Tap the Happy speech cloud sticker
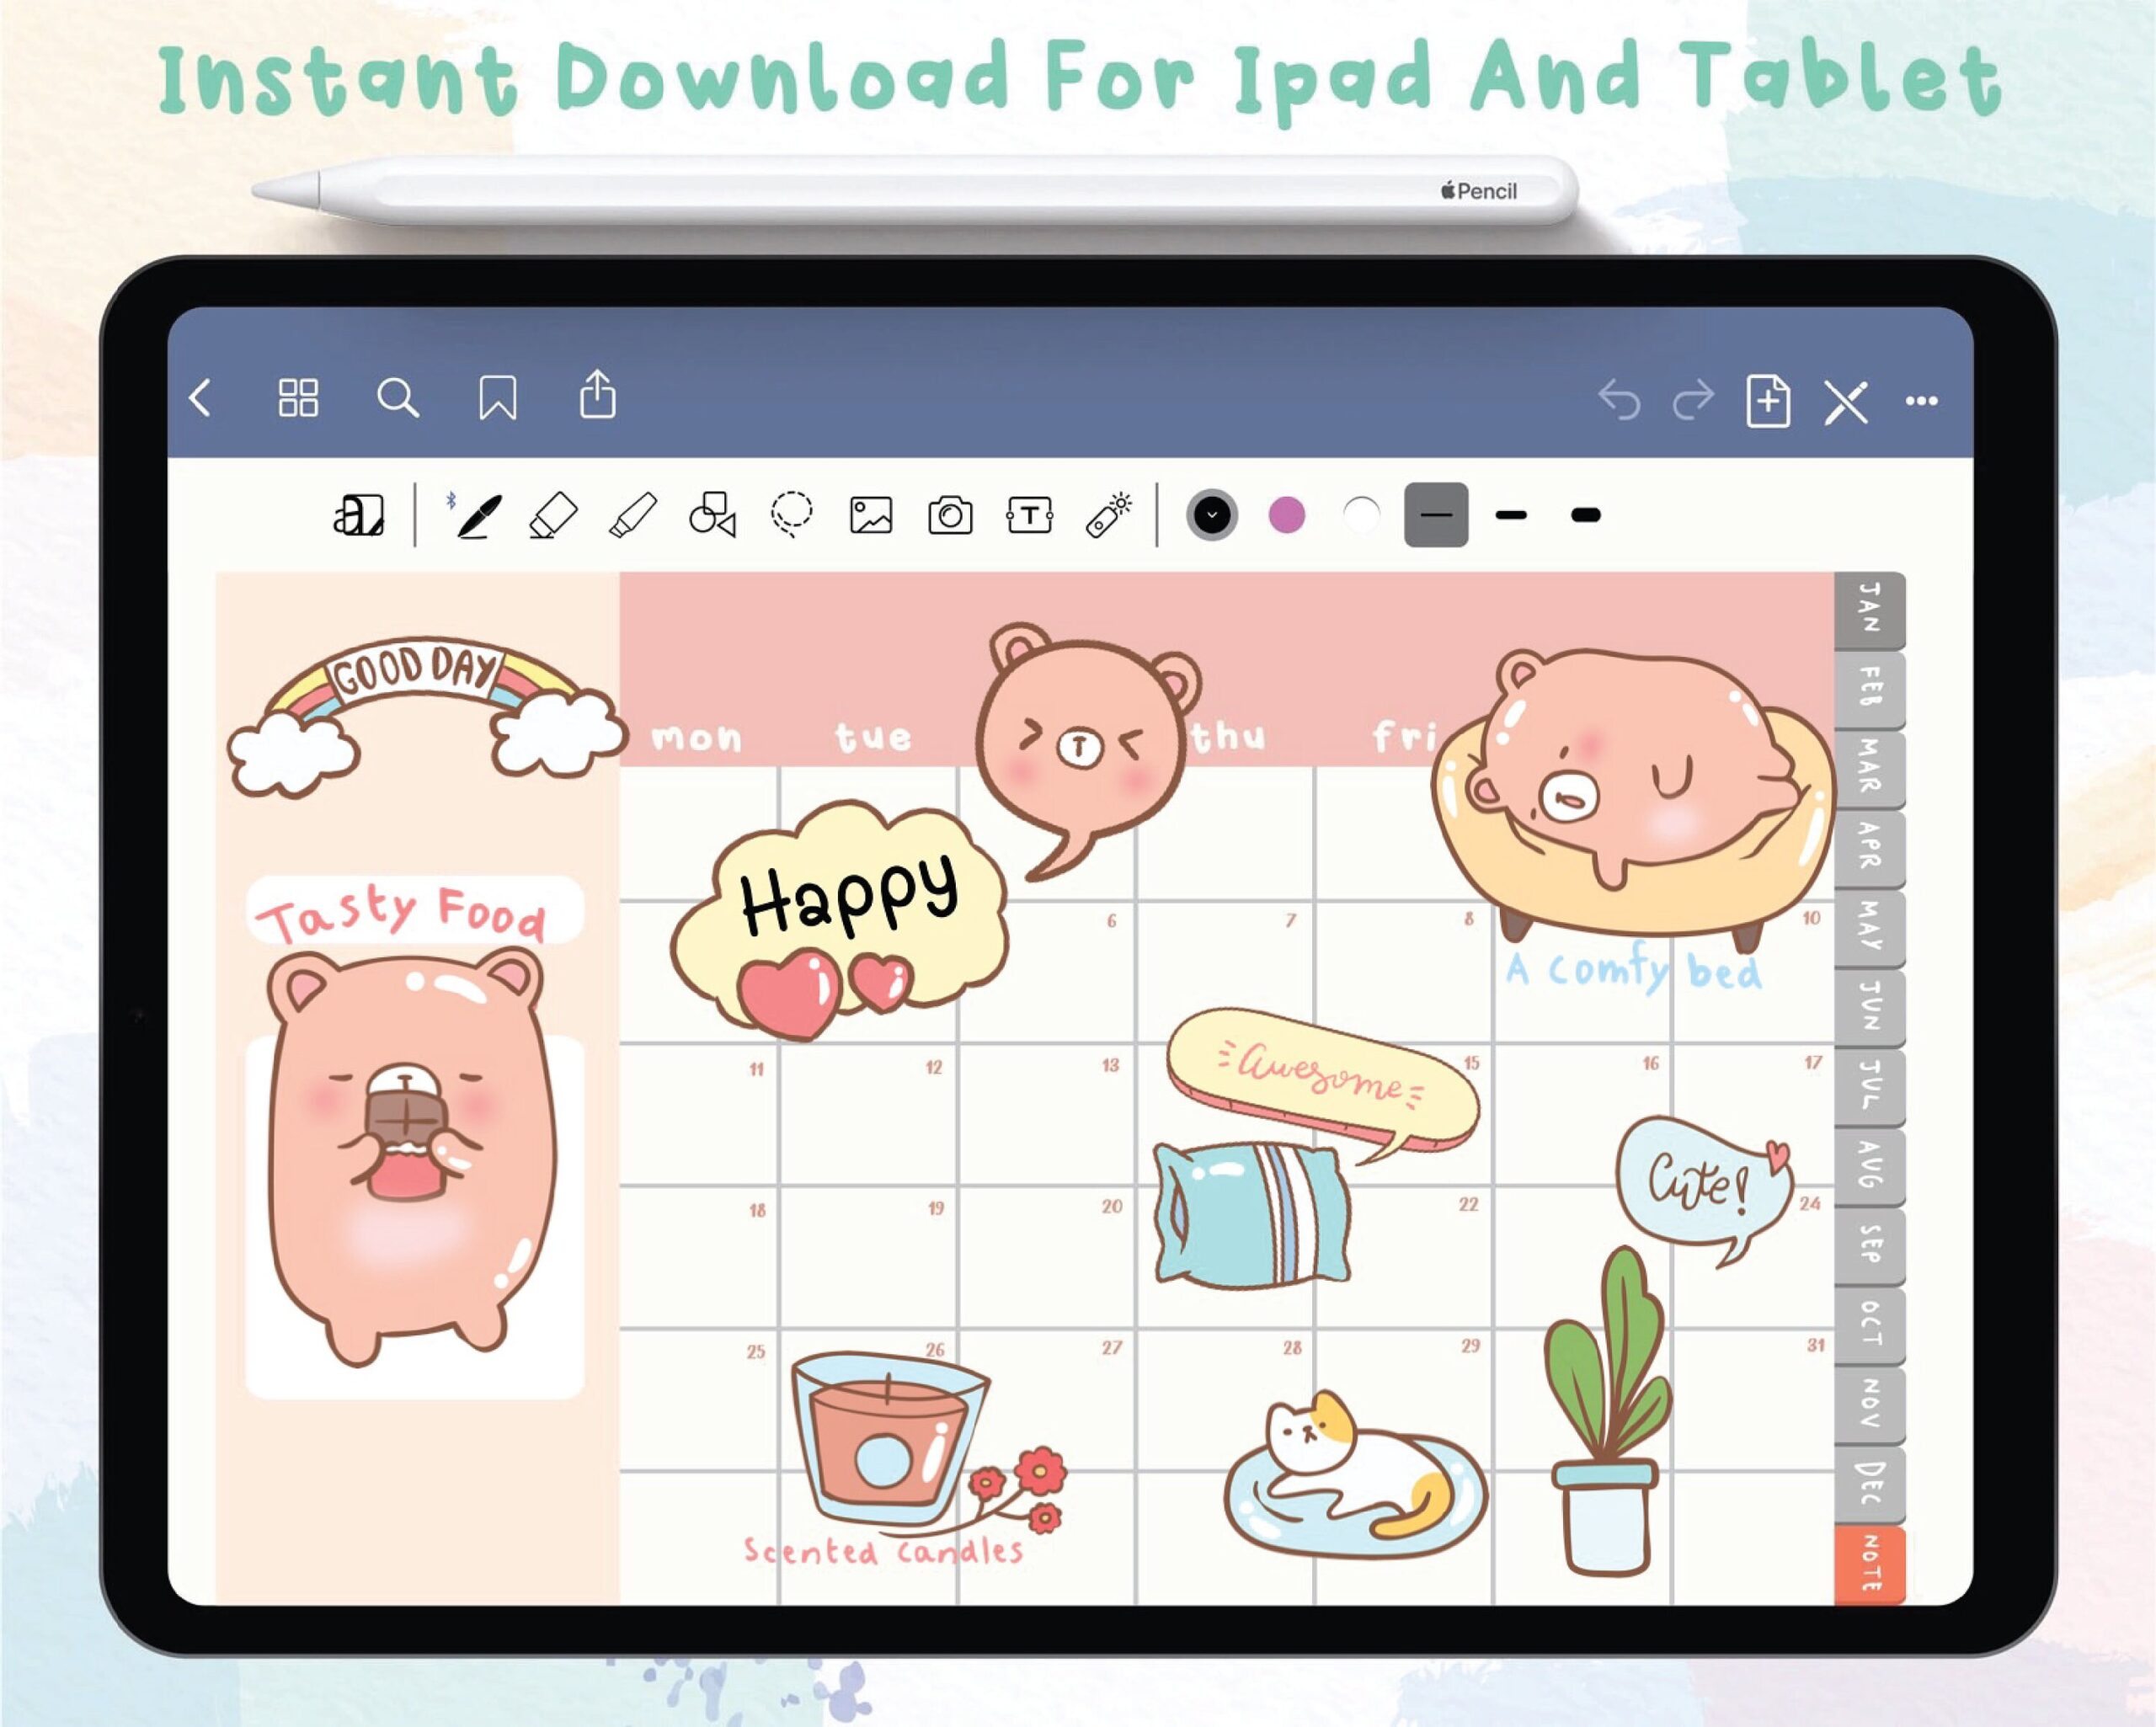The image size is (2156, 1727). click(x=840, y=920)
